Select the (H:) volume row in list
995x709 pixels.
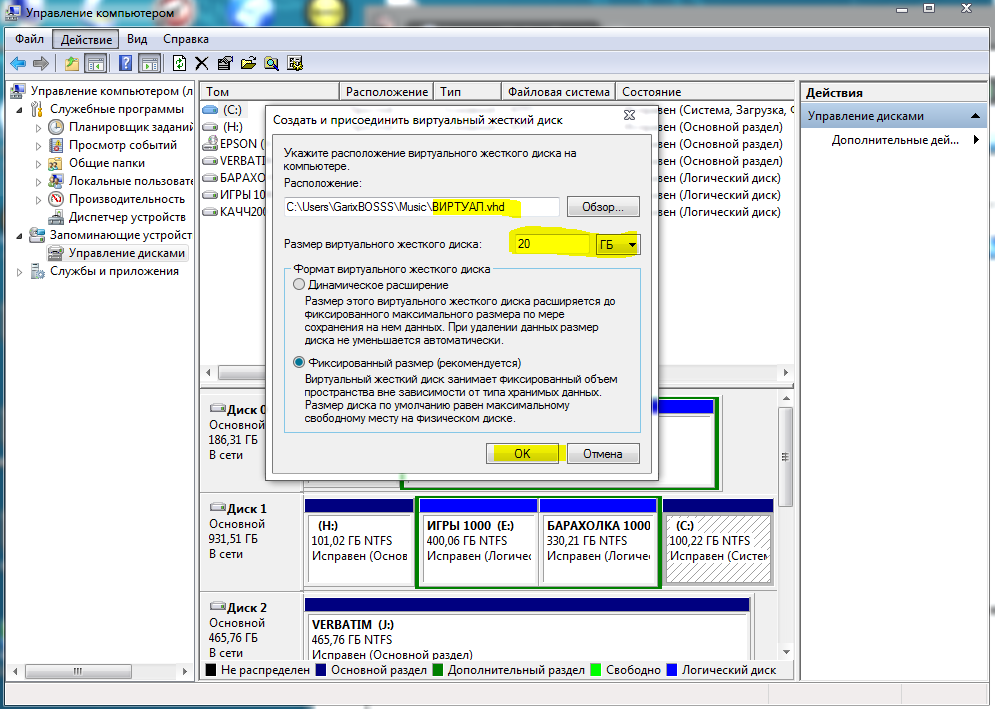pyautogui.click(x=233, y=127)
